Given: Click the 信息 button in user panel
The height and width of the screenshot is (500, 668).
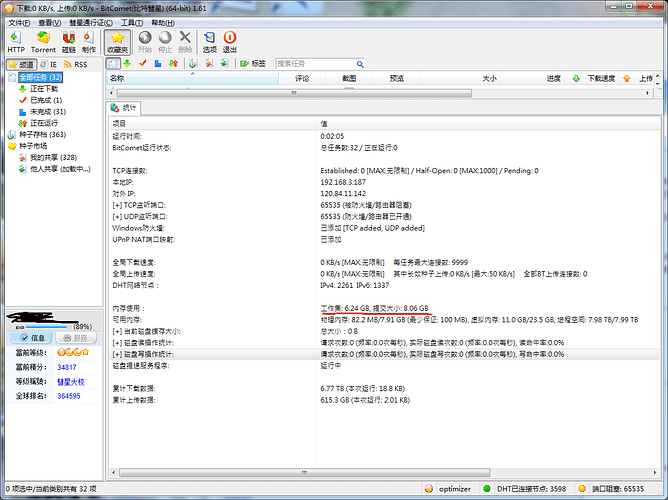Looking at the screenshot, I should pos(32,338).
